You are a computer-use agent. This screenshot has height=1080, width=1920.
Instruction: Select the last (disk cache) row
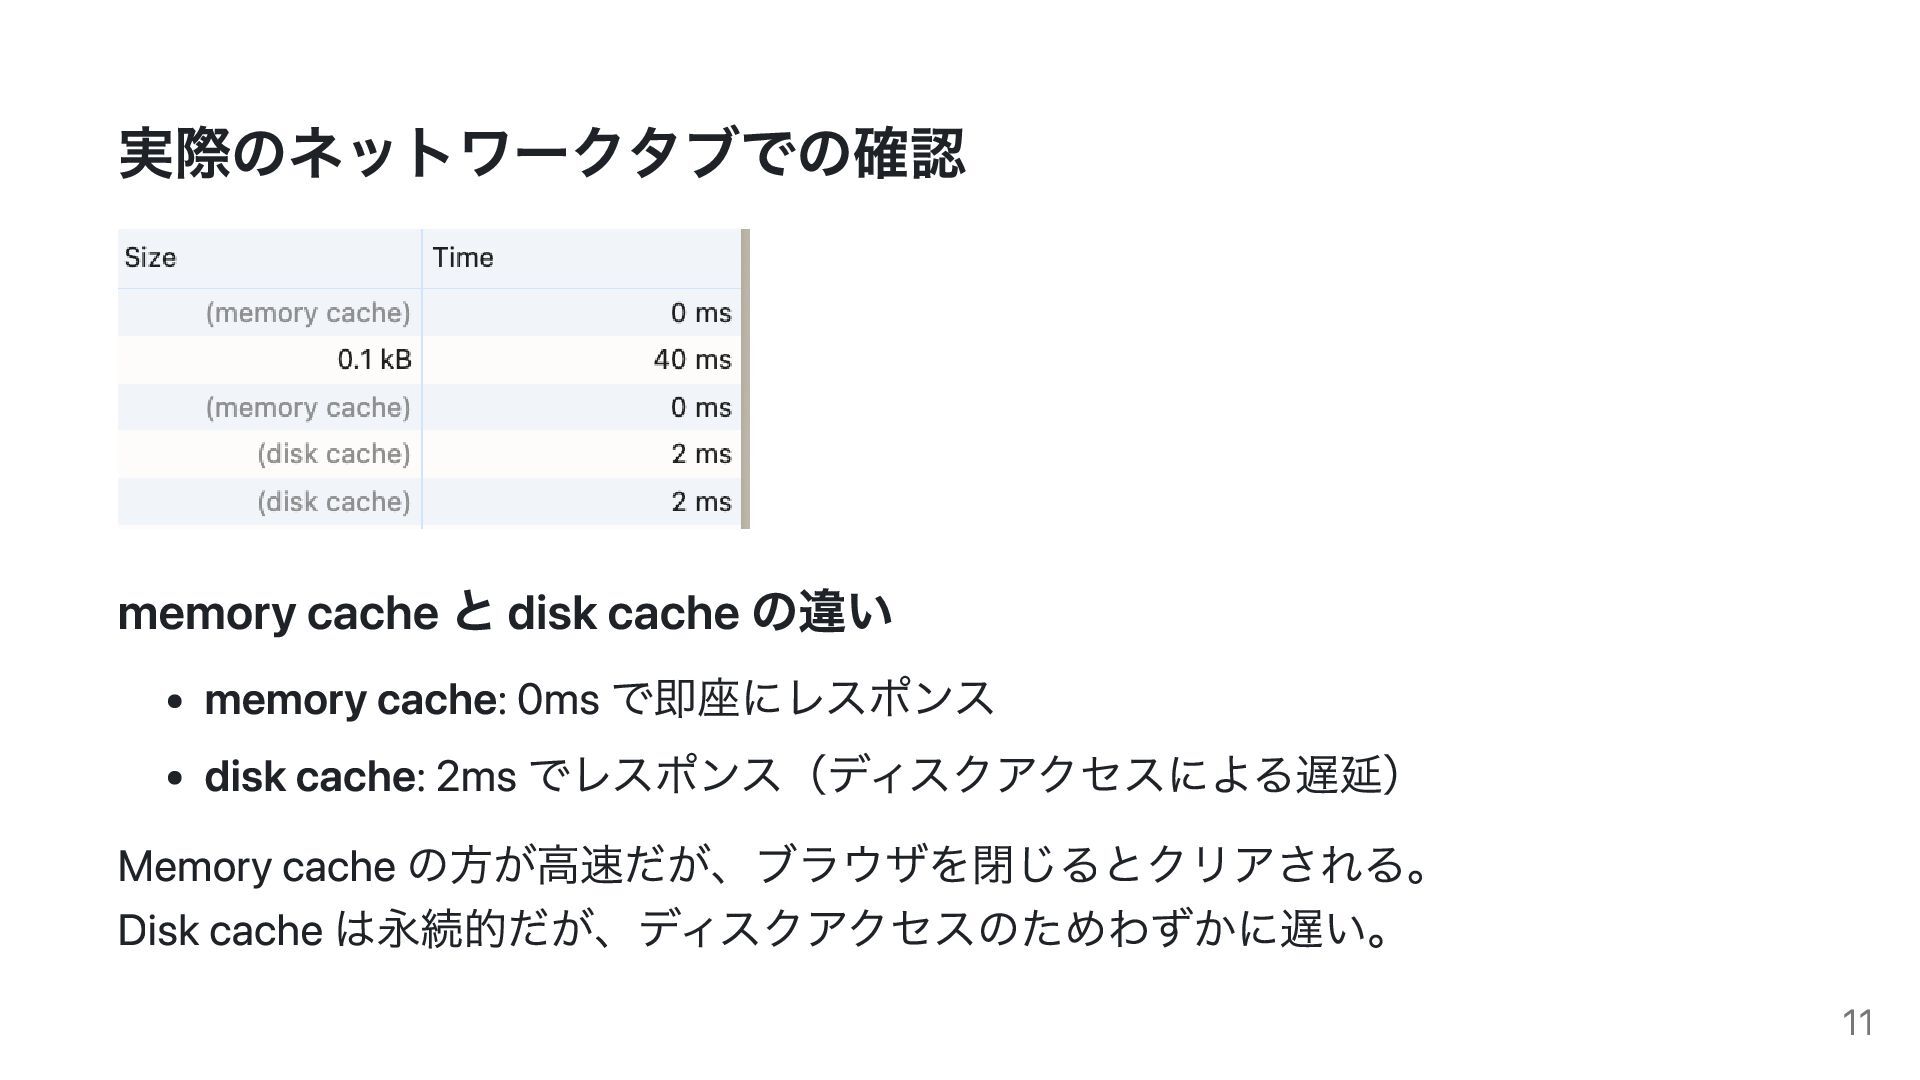point(429,502)
